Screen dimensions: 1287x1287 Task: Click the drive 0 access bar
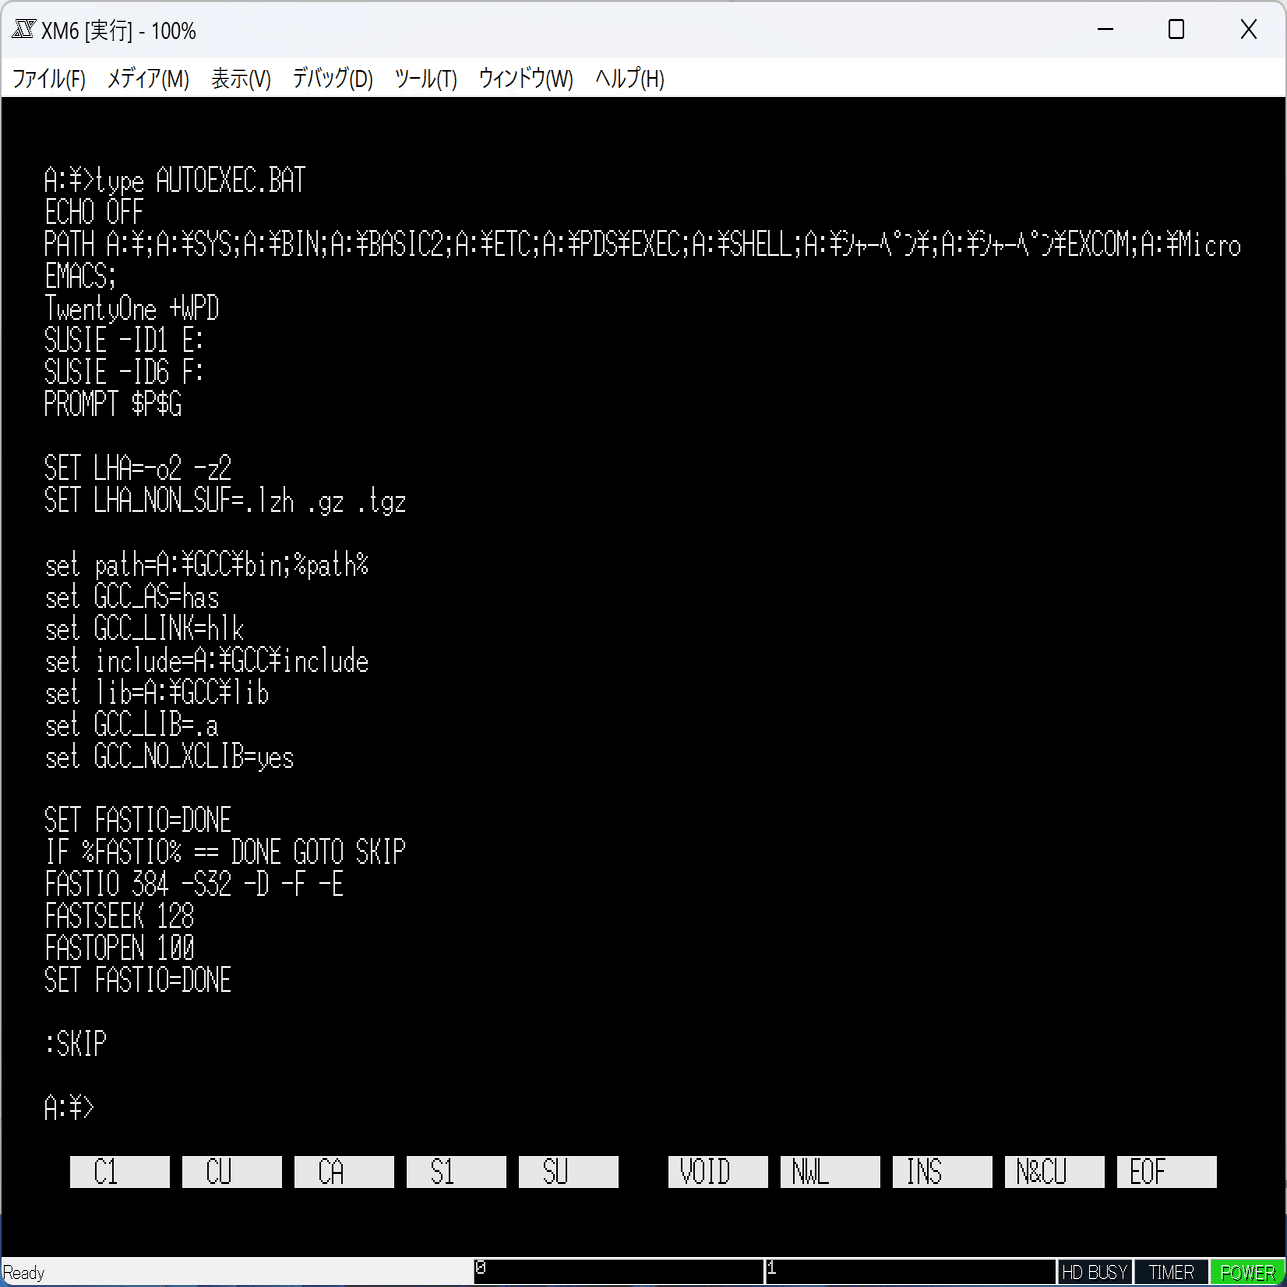[x=620, y=1270]
